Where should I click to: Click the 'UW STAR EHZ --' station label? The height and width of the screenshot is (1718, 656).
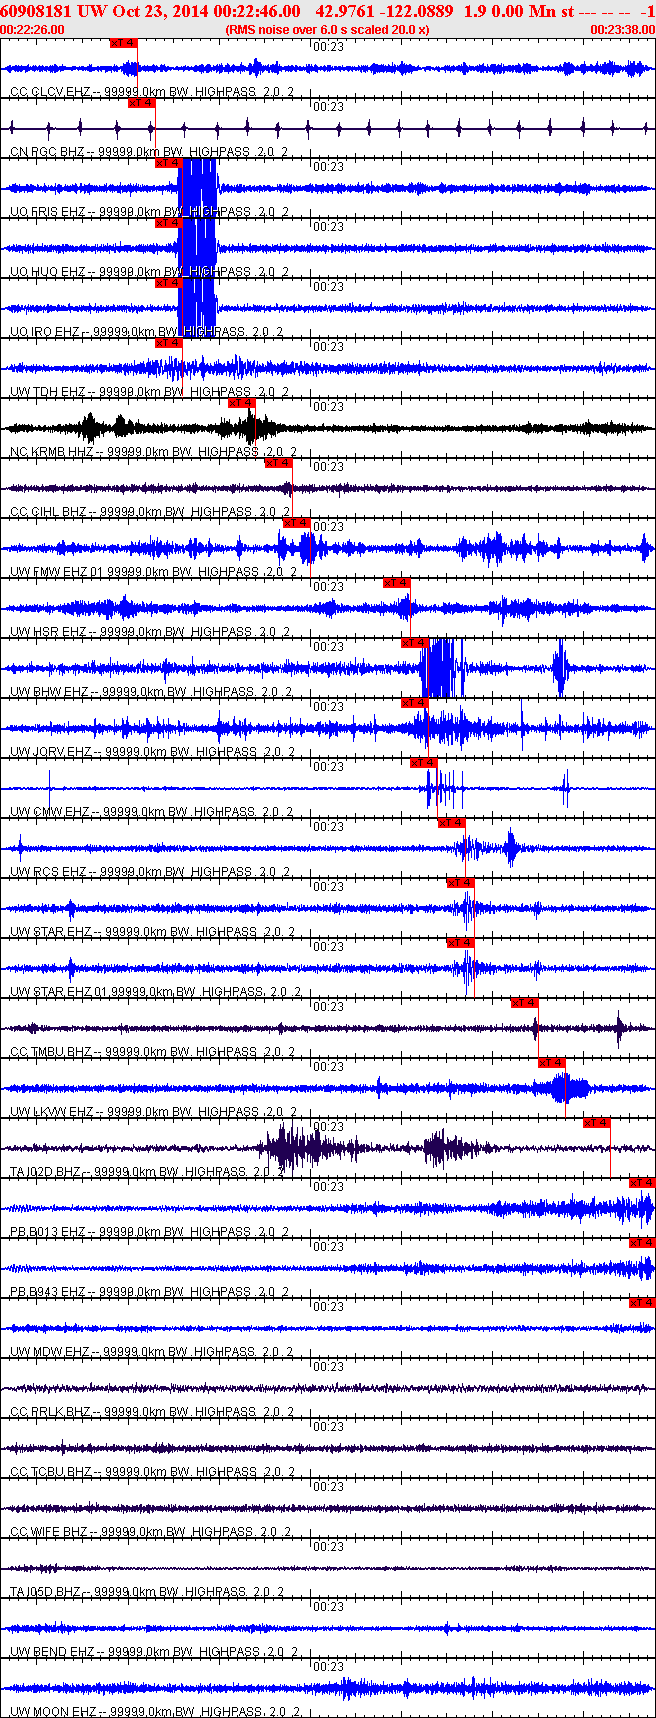point(56,932)
